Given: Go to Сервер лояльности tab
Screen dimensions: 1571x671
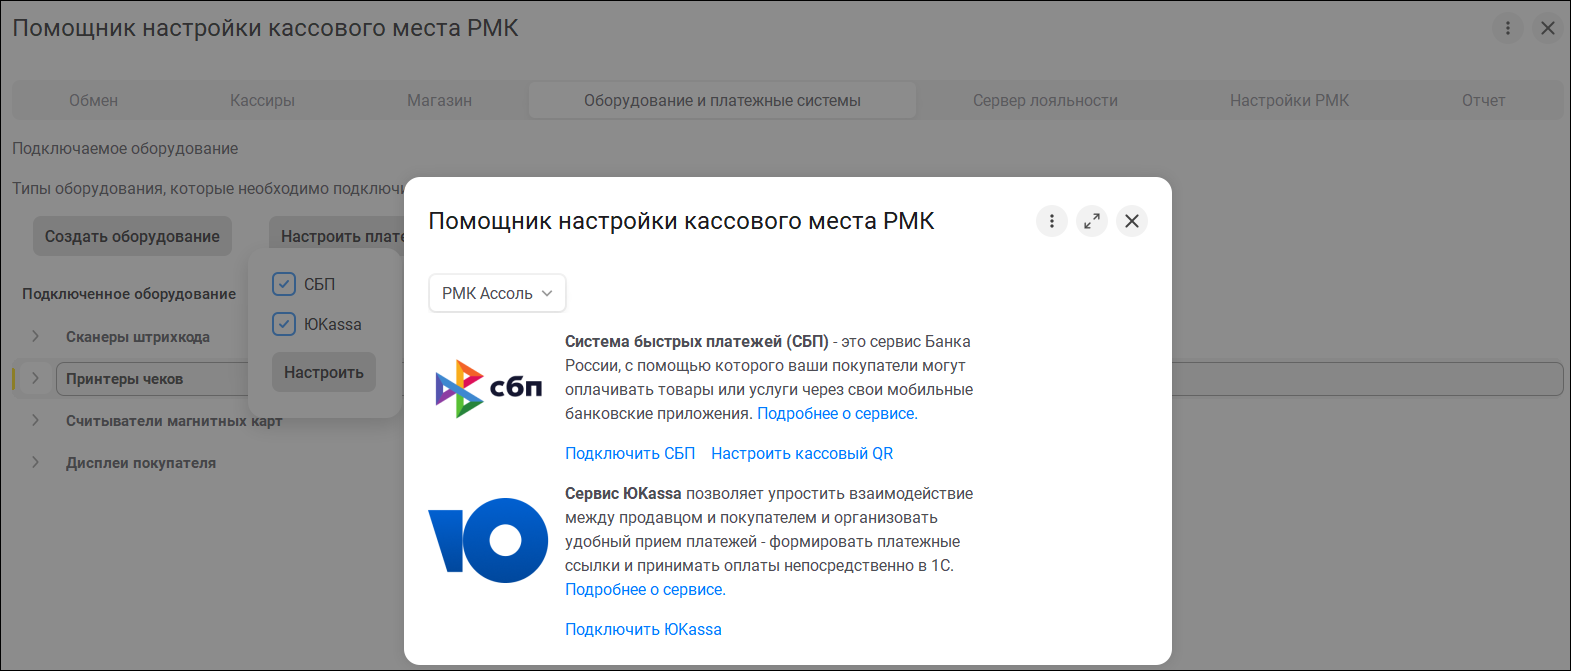Looking at the screenshot, I should [1045, 100].
